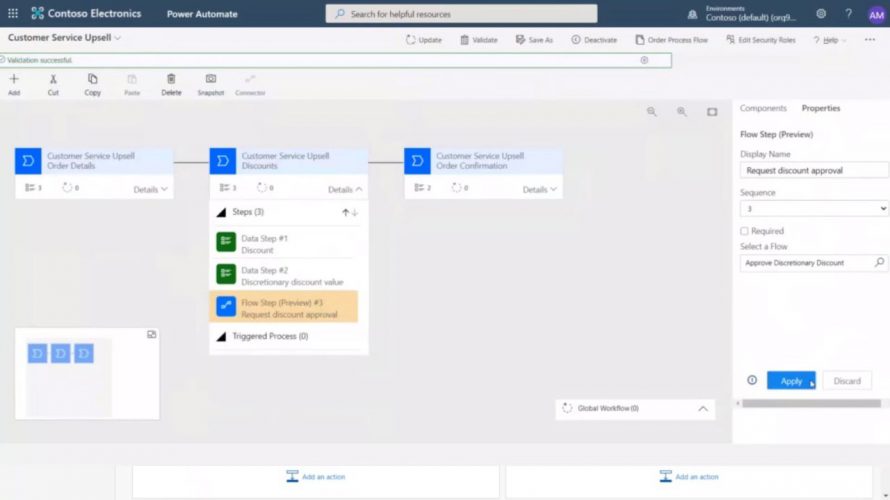The height and width of the screenshot is (500, 890).
Task: Click the Update command
Action: pos(423,40)
